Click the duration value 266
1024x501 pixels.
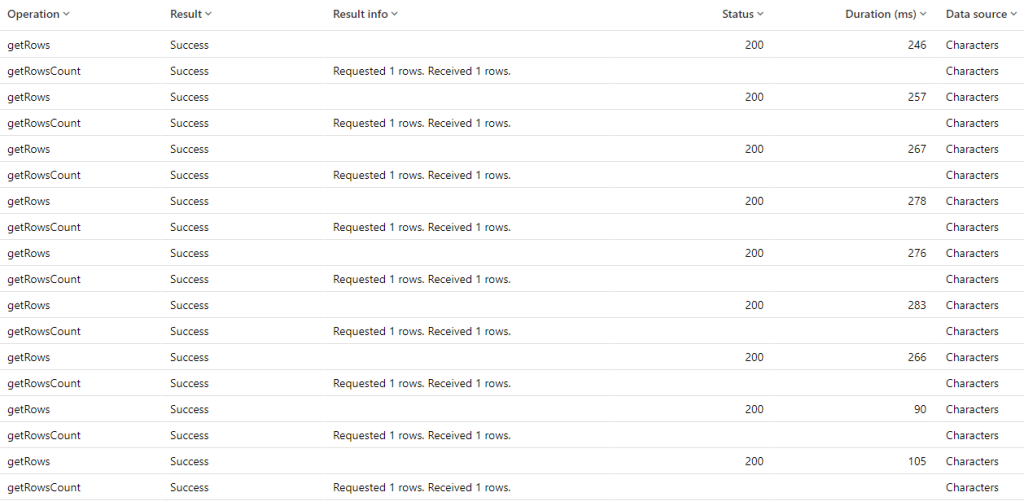click(916, 357)
